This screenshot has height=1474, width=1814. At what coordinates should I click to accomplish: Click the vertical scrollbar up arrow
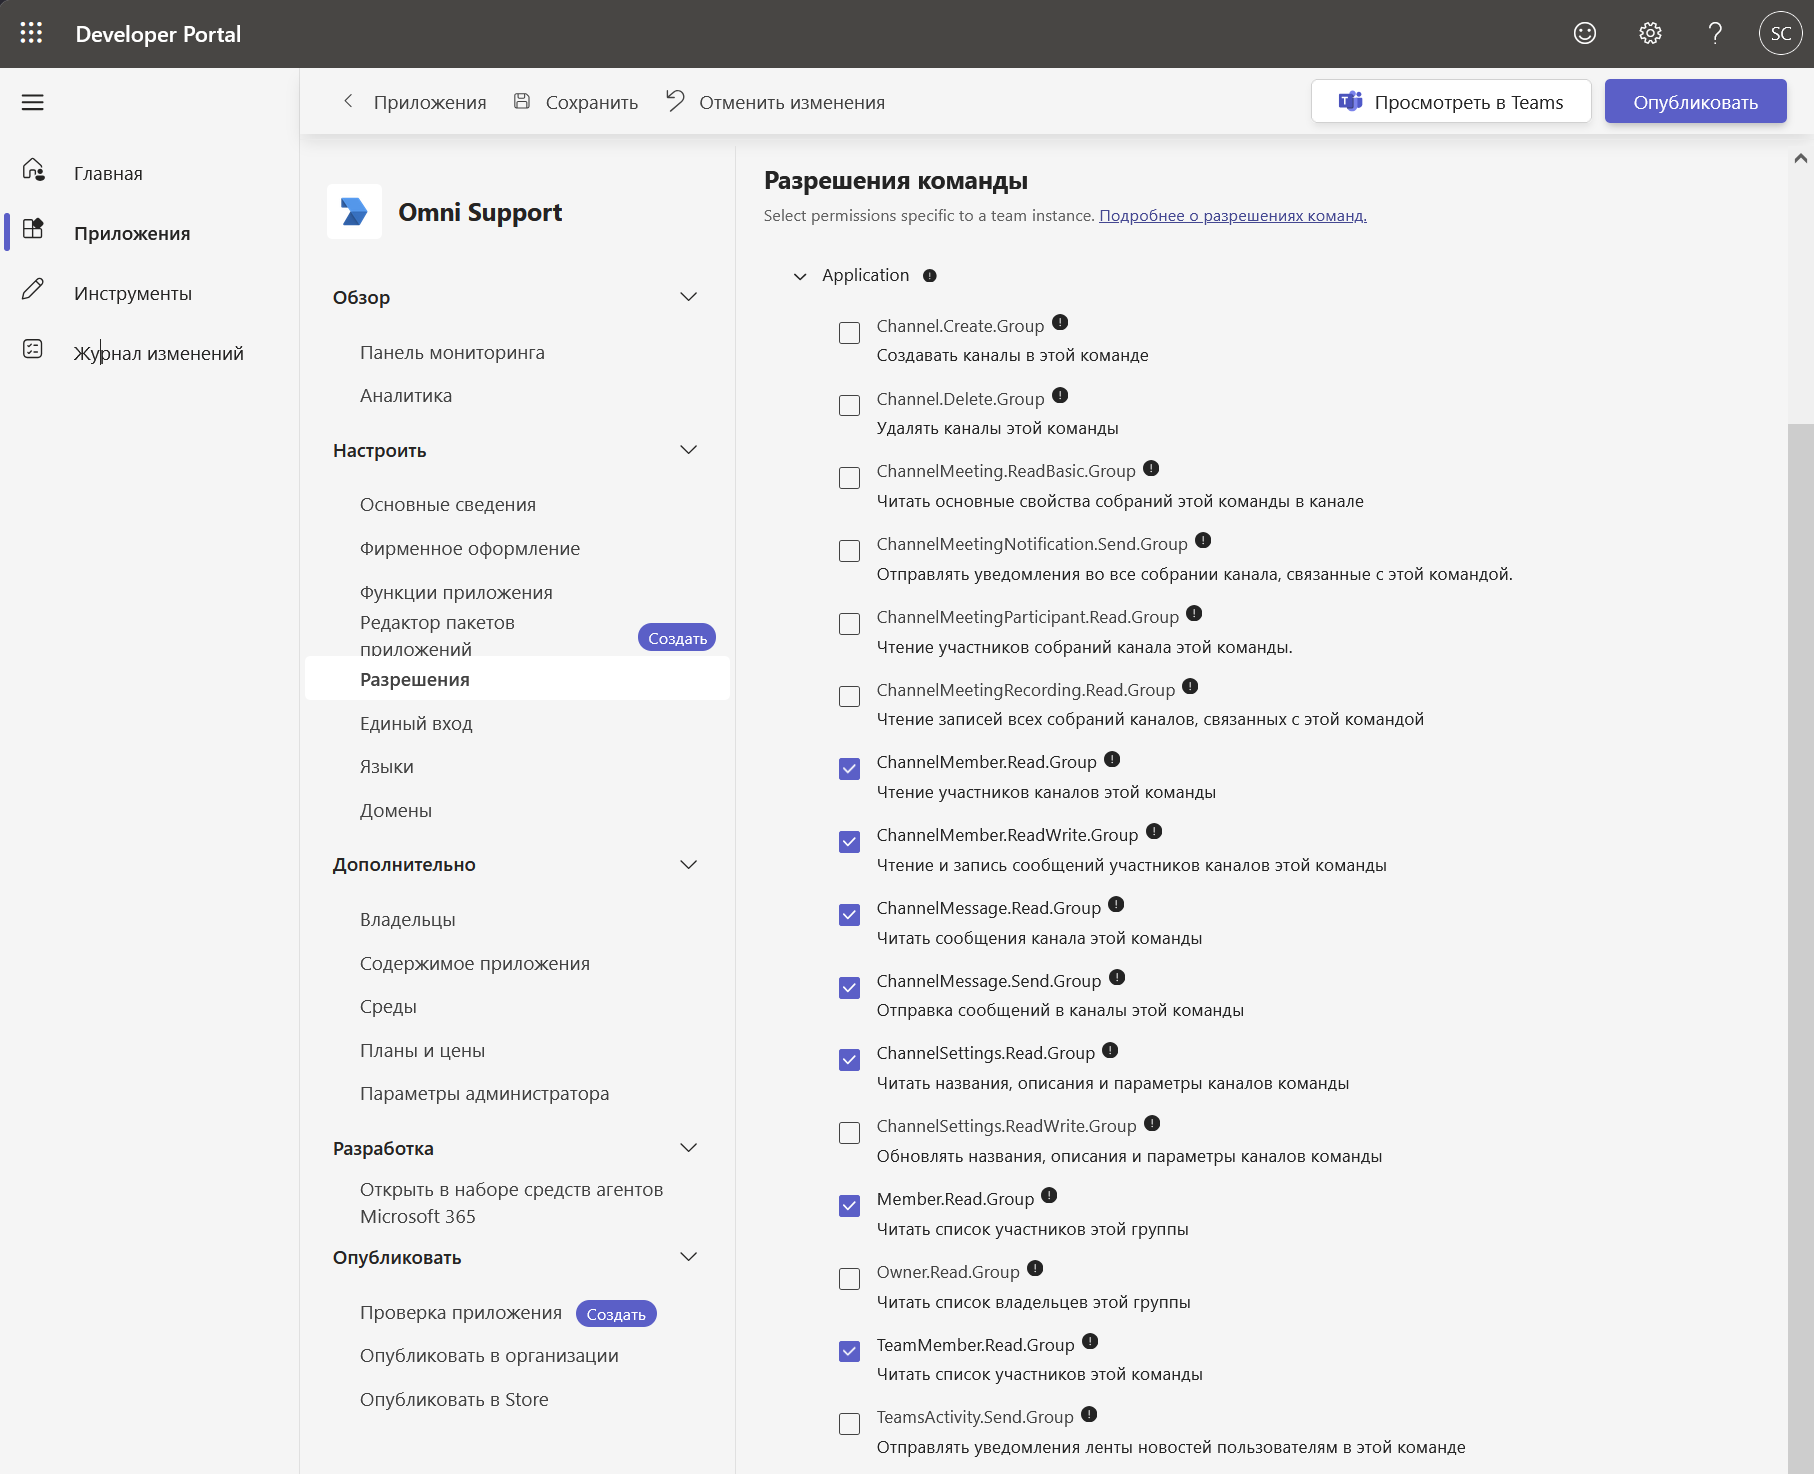1800,158
